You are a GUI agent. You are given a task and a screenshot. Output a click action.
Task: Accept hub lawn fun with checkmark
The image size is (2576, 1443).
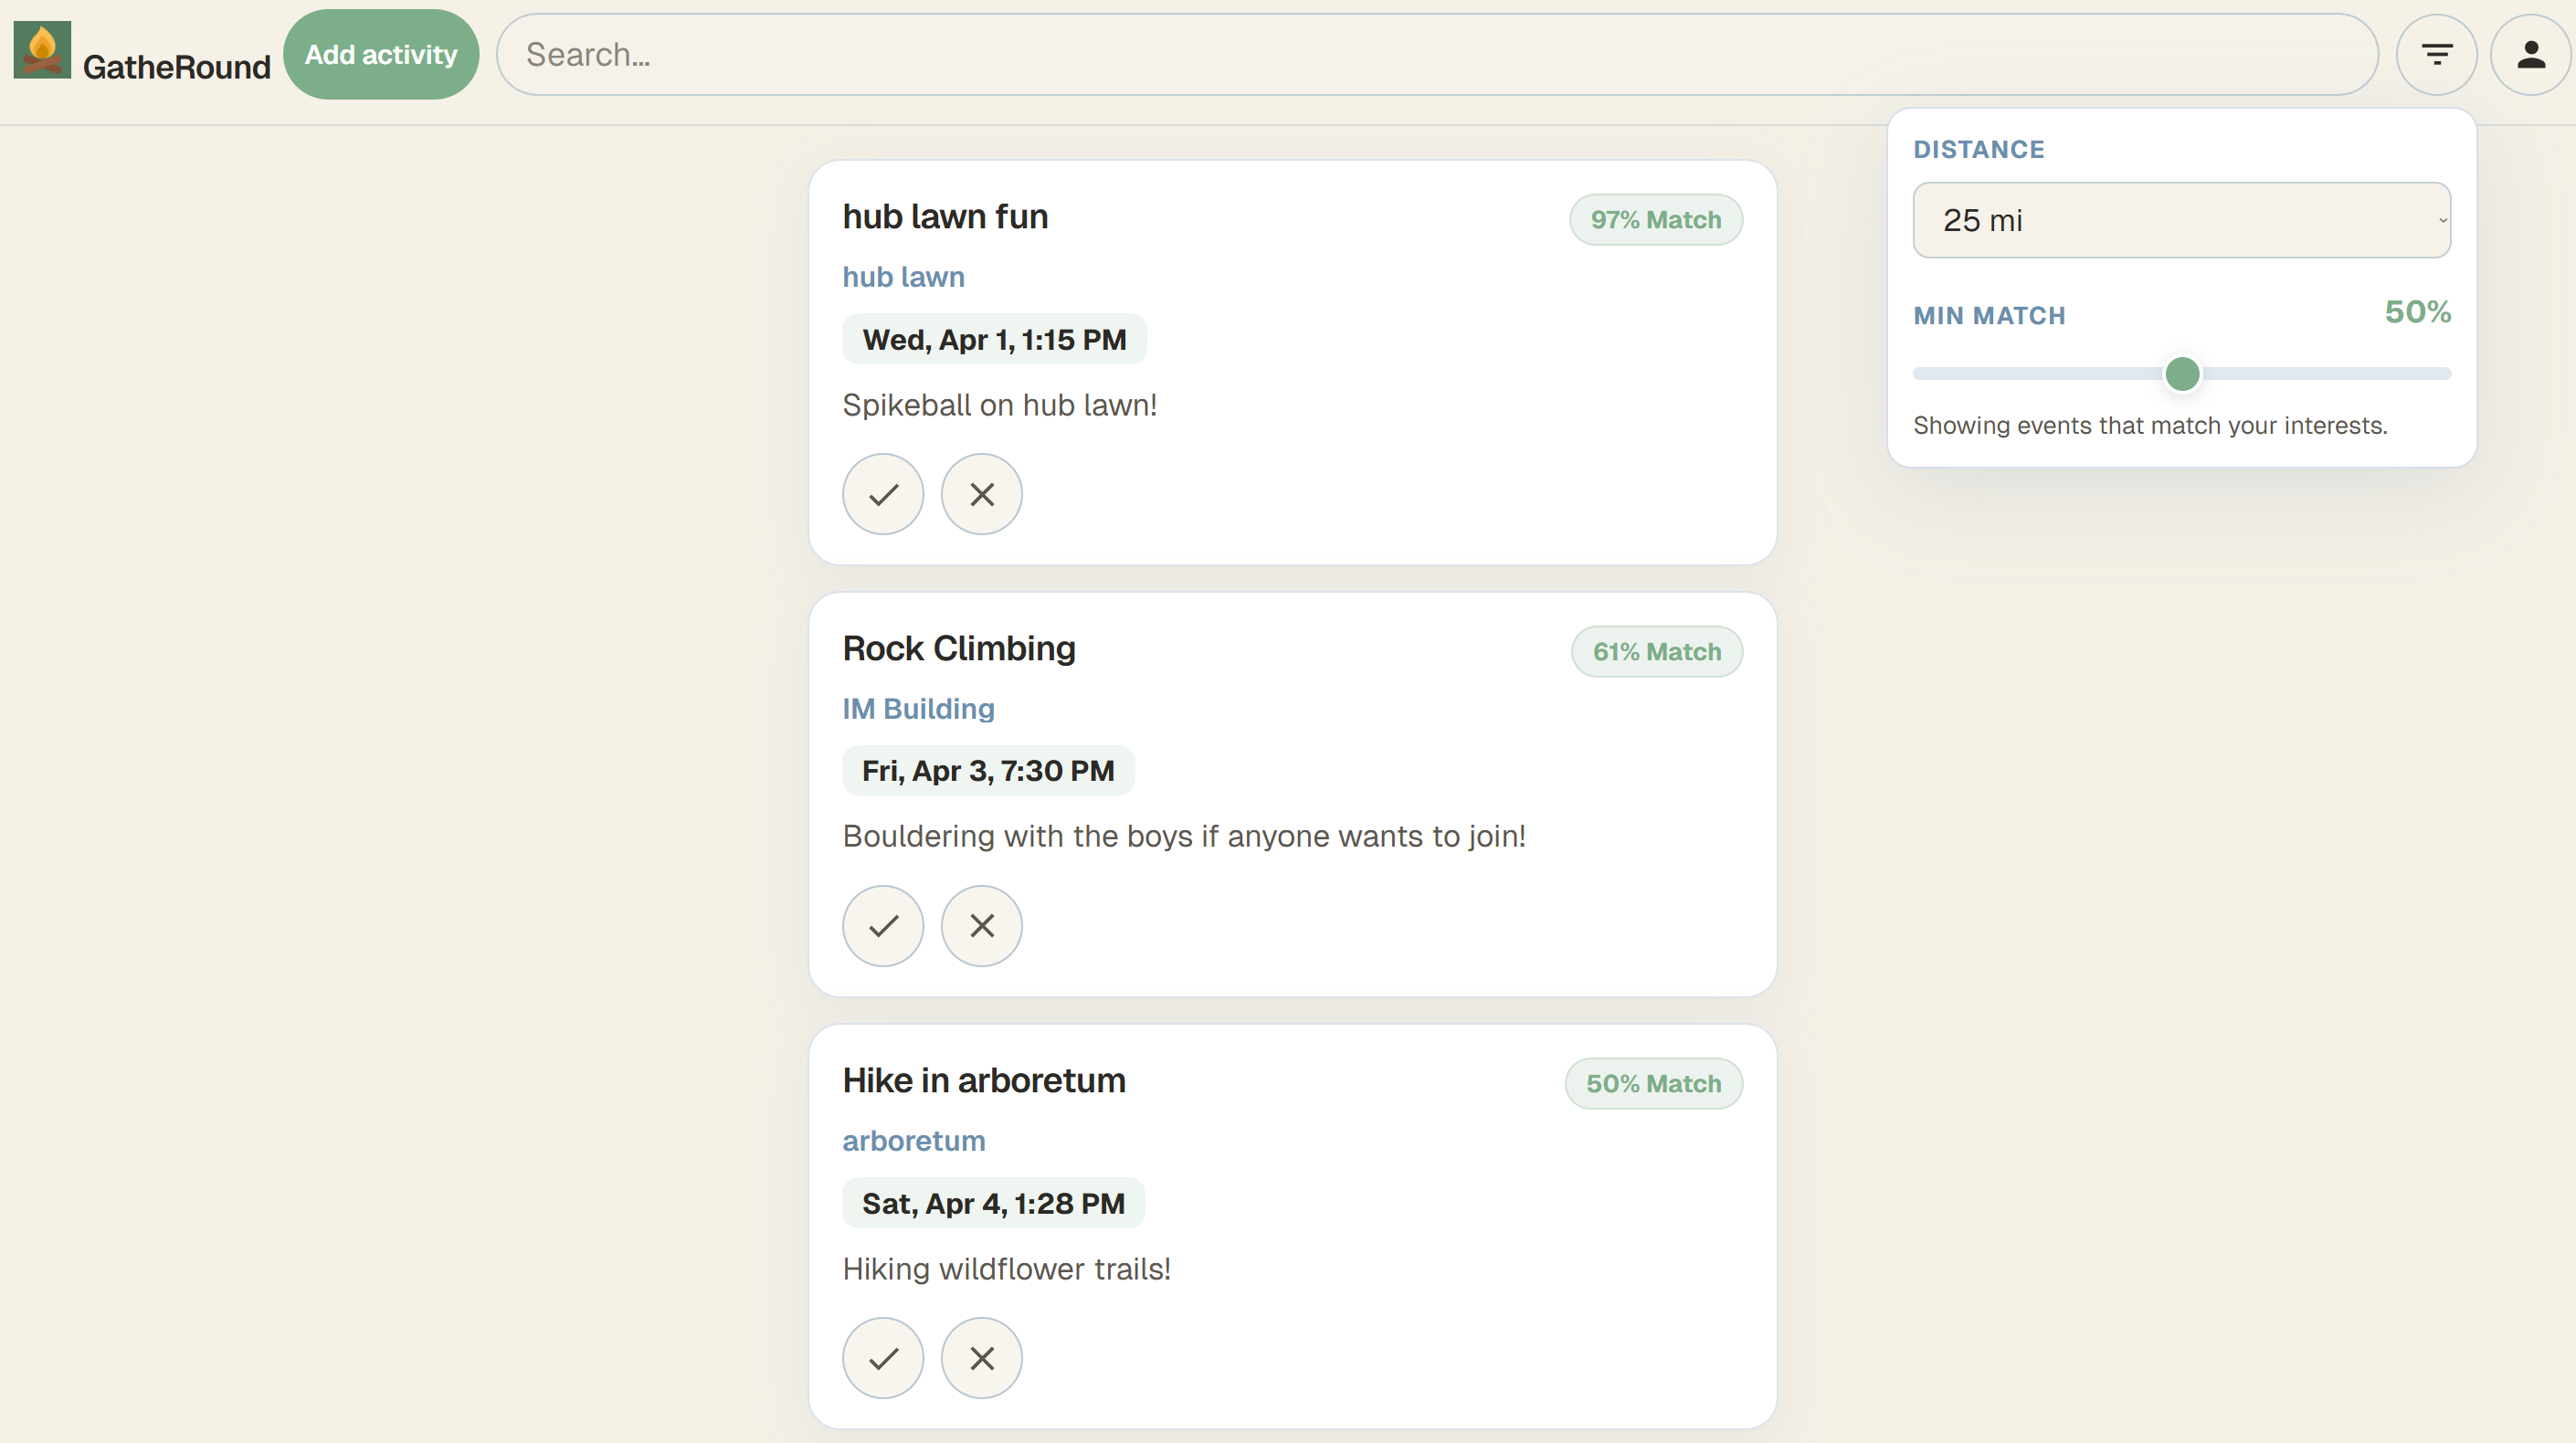click(883, 494)
